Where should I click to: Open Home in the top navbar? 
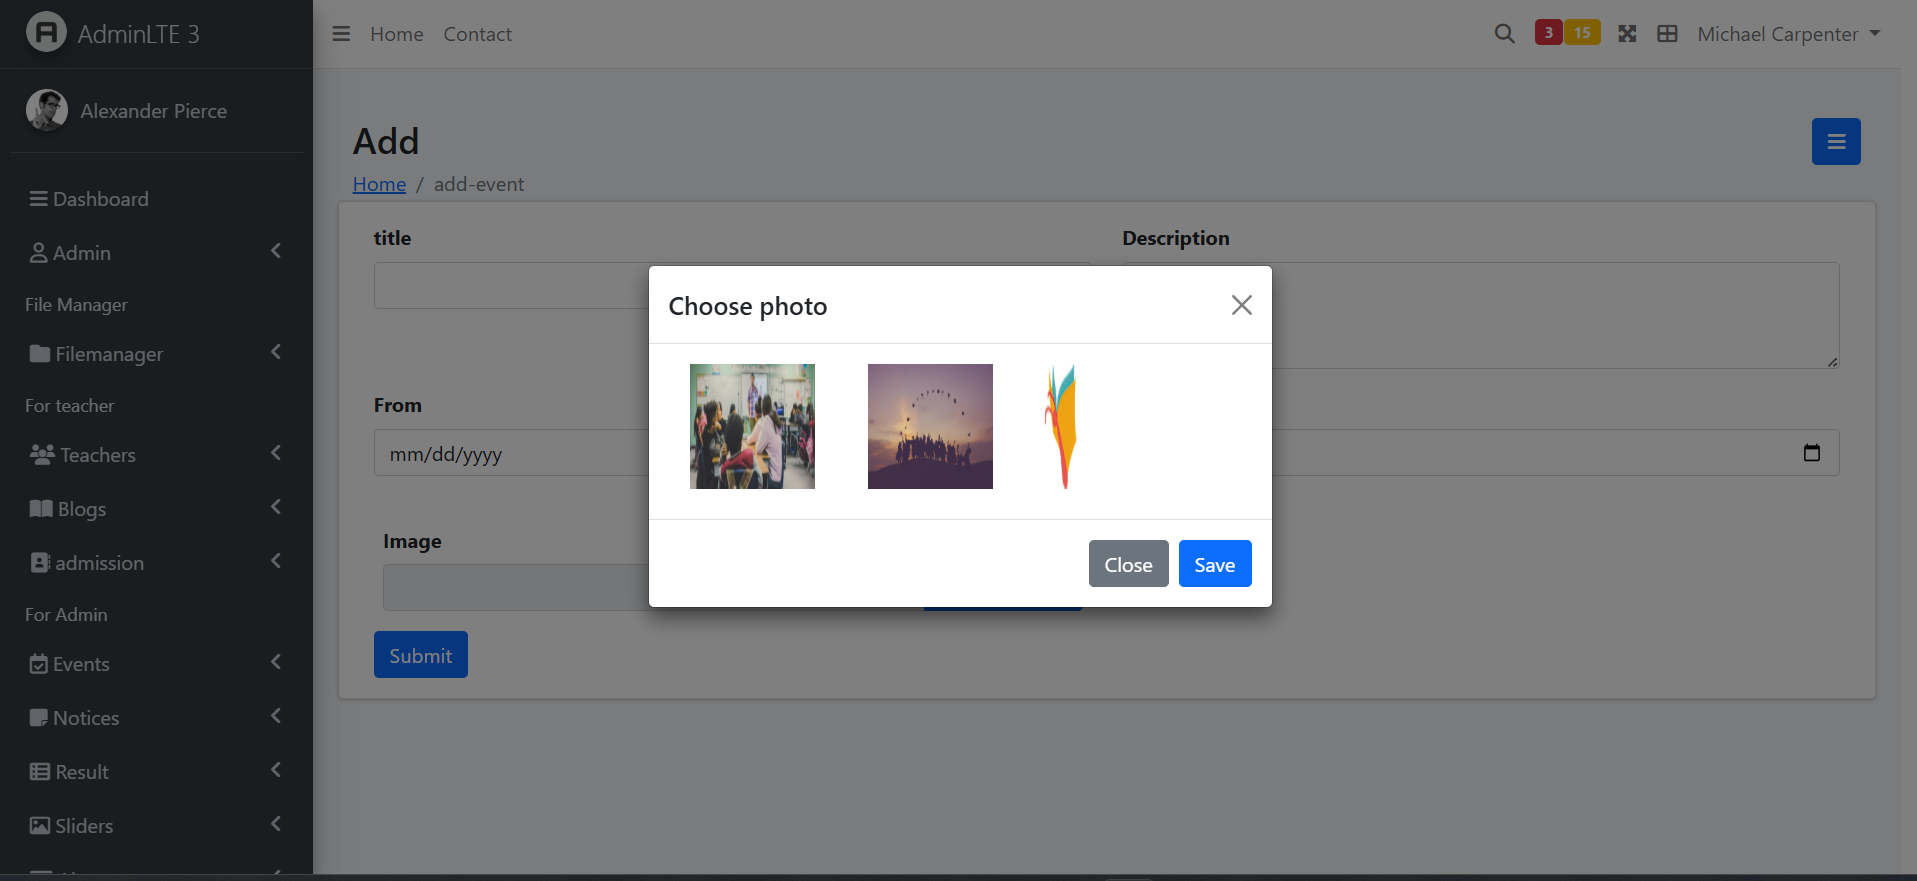397,34
